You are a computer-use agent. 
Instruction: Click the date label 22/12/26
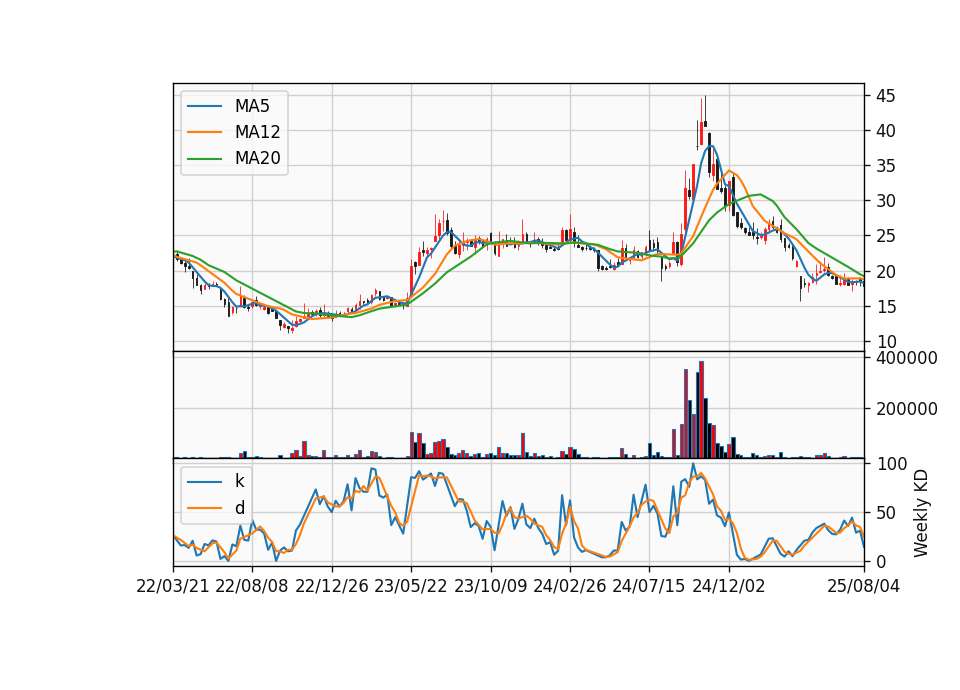click(x=332, y=586)
